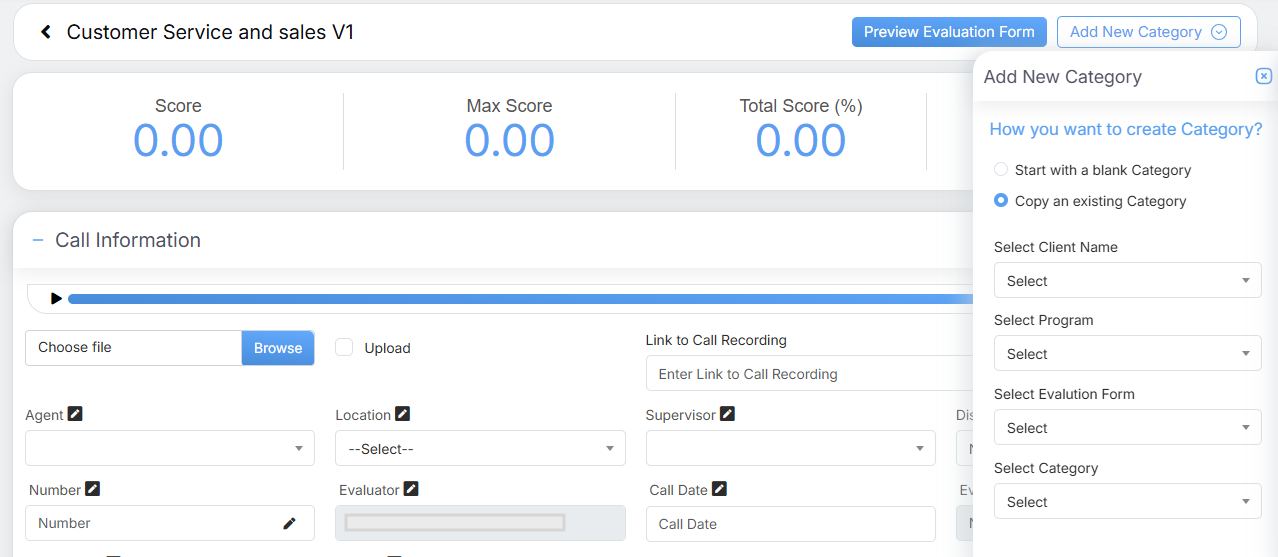Click Preview Evaluation Form button
Viewport: 1278px width, 557px height.
[949, 32]
